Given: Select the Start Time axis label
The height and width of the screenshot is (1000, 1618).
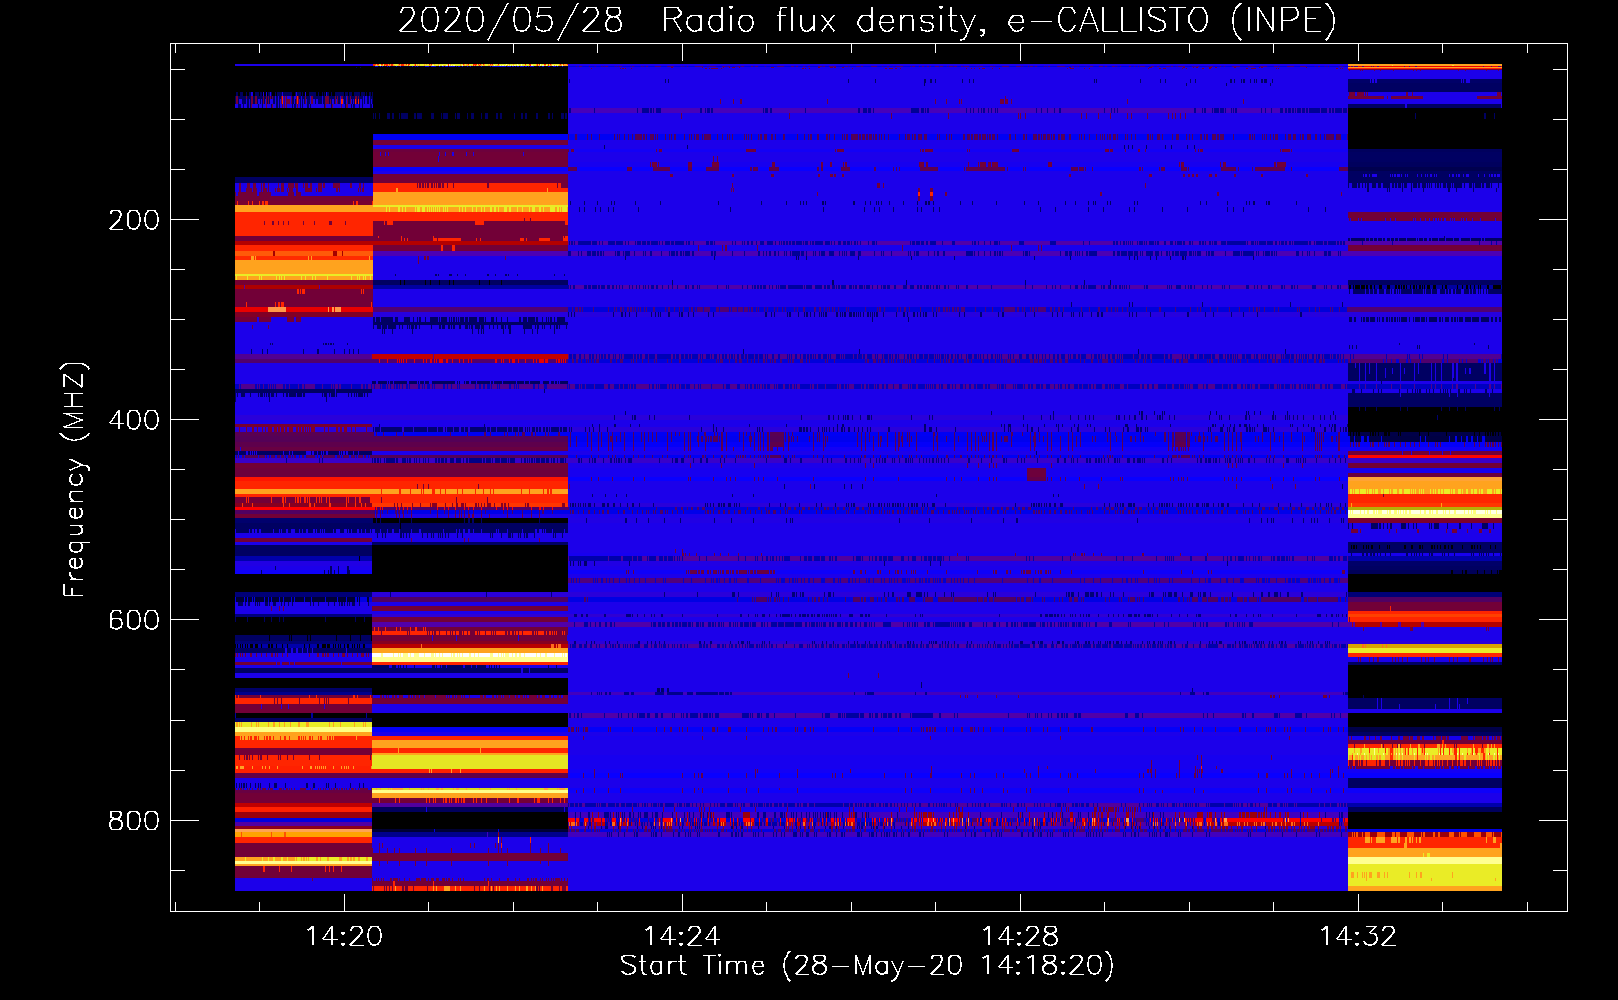Looking at the screenshot, I should [x=867, y=966].
